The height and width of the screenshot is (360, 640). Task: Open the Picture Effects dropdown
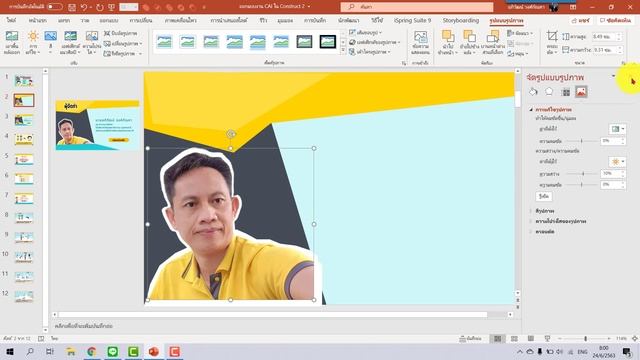pos(374,42)
